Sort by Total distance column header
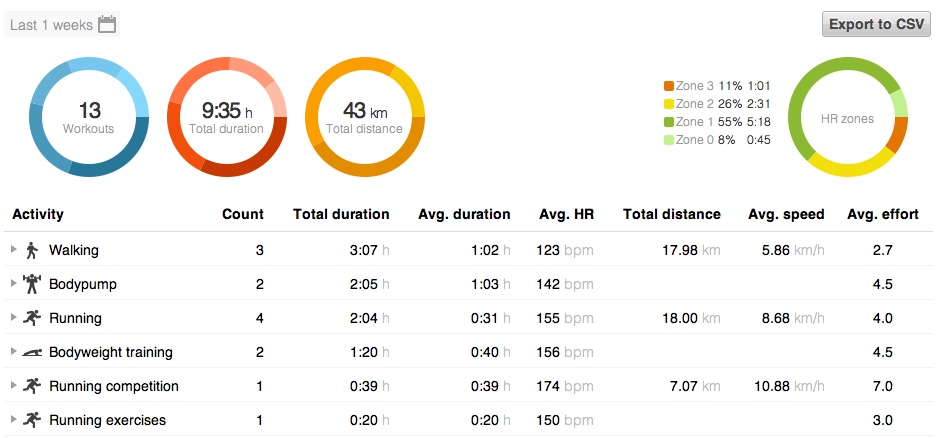Image resolution: width=938 pixels, height=438 pixels. (x=671, y=214)
